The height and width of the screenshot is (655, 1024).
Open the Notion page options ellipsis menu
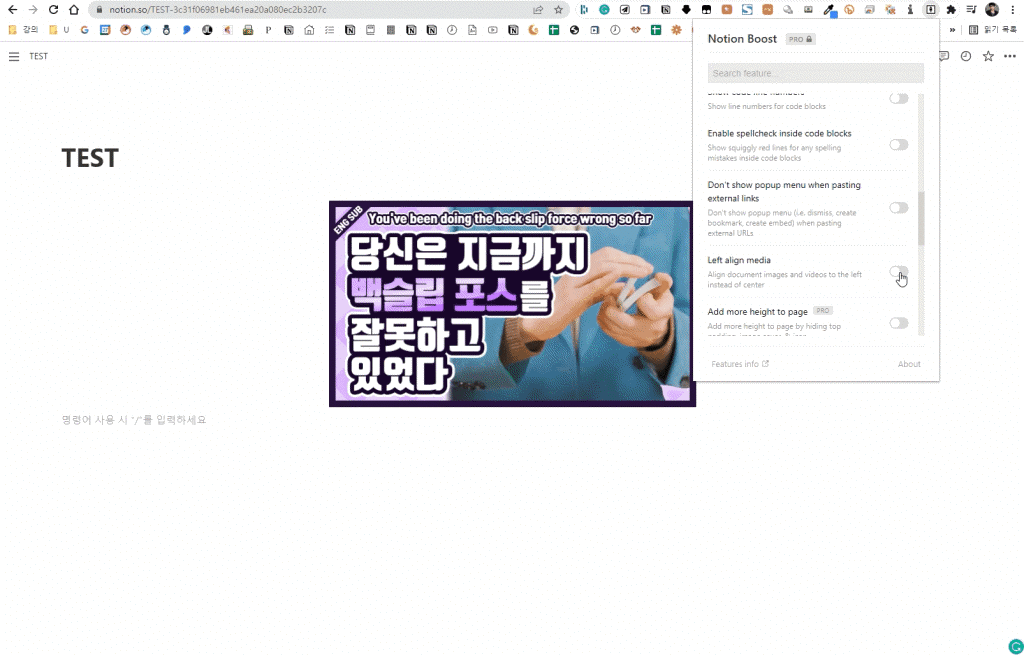[1010, 57]
